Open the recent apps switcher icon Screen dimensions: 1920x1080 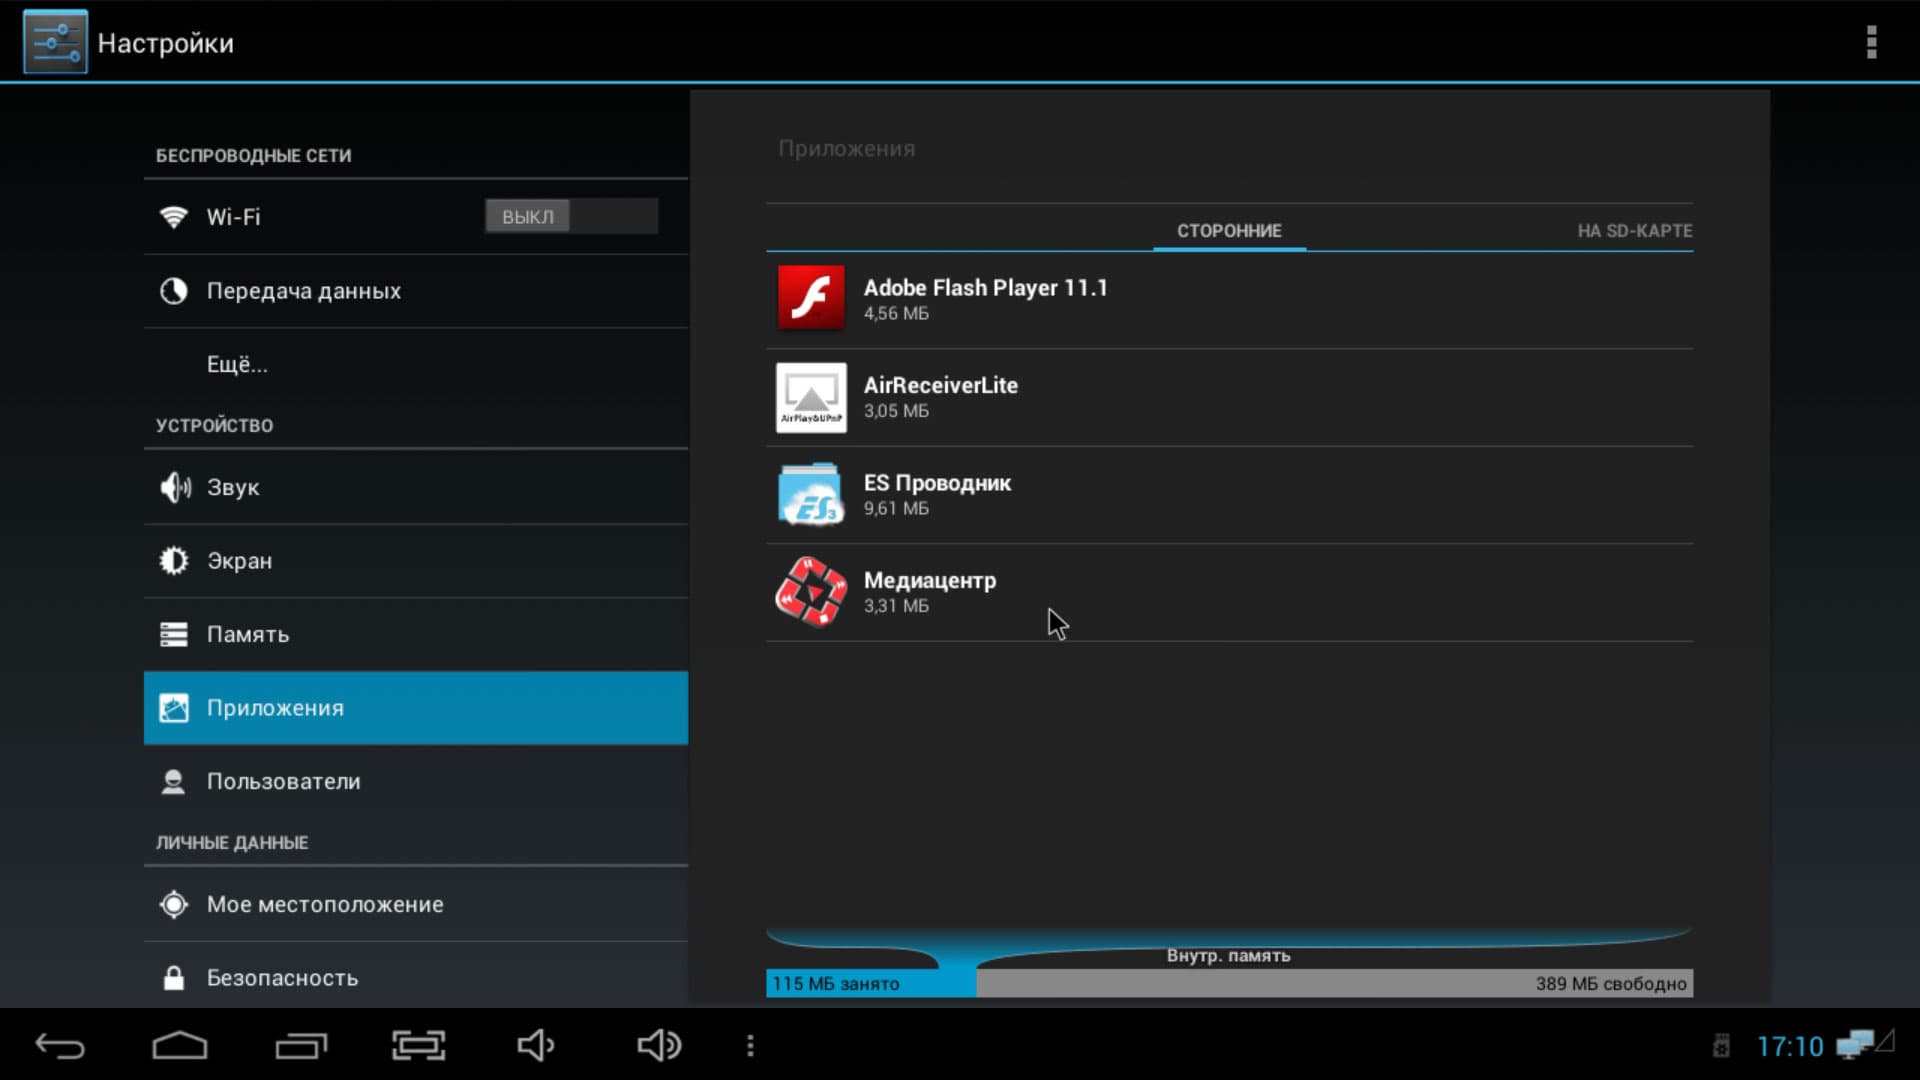(x=301, y=1046)
